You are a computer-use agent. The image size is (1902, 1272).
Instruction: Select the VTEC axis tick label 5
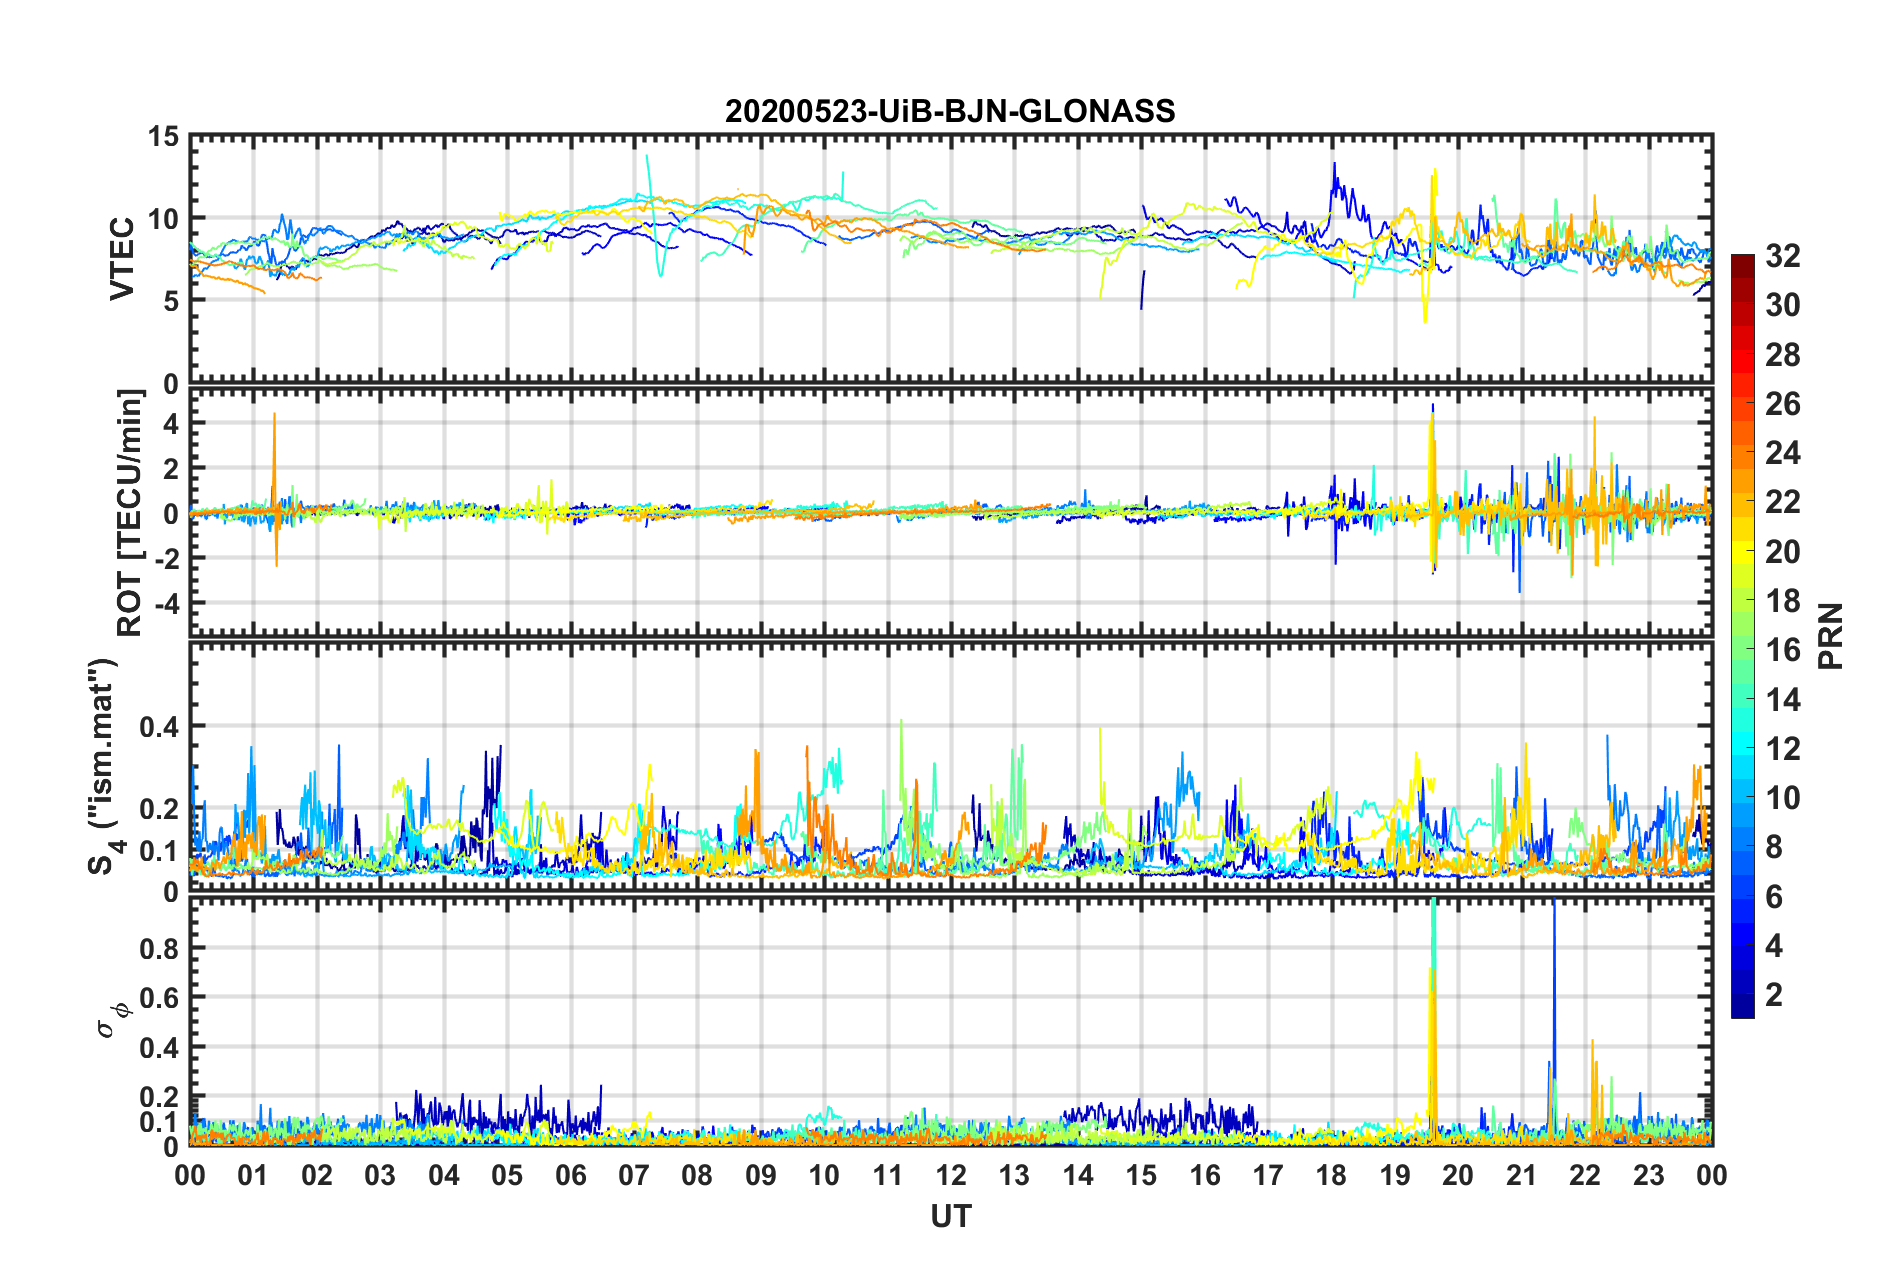pos(171,300)
